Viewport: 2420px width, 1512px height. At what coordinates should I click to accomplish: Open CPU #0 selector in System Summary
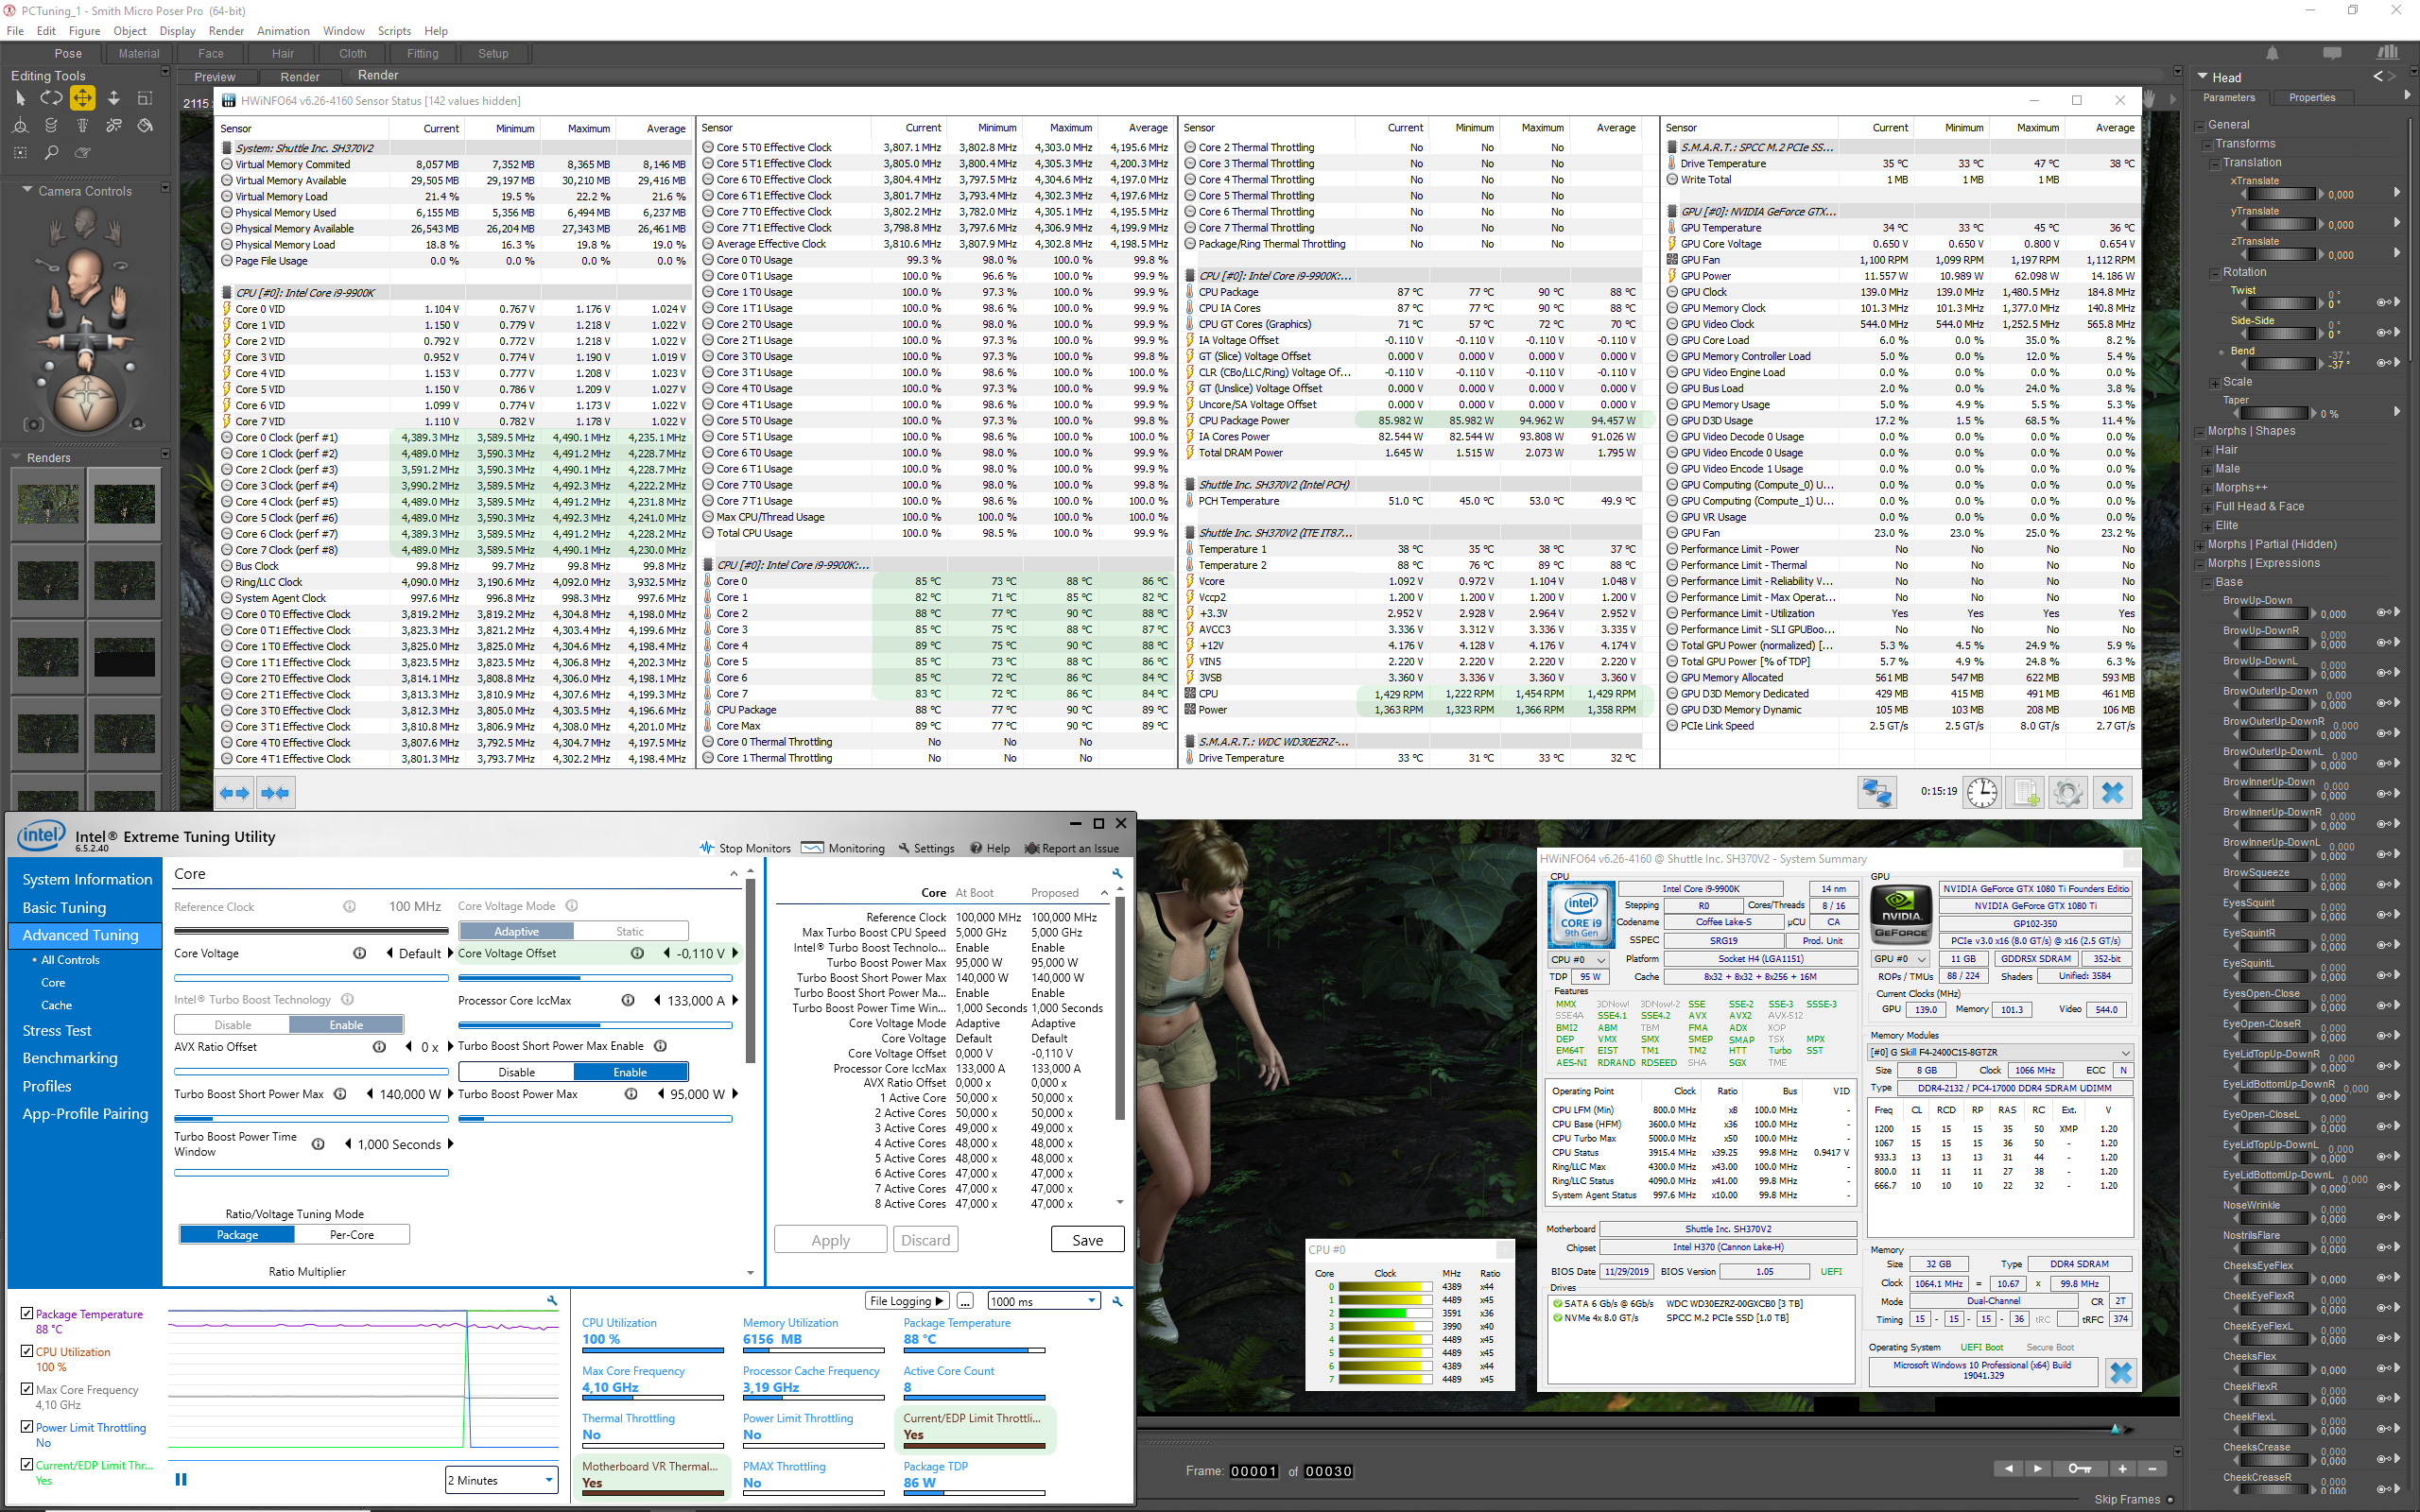1578,960
